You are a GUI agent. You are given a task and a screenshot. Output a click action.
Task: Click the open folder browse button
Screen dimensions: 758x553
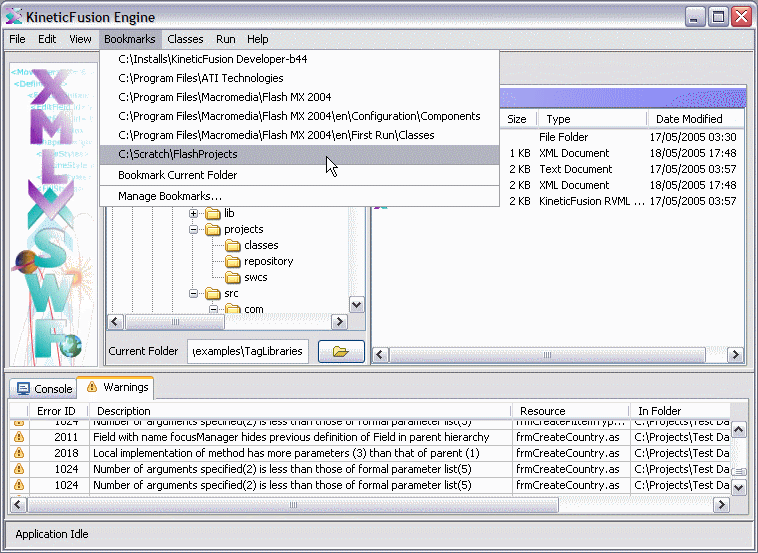click(x=340, y=351)
